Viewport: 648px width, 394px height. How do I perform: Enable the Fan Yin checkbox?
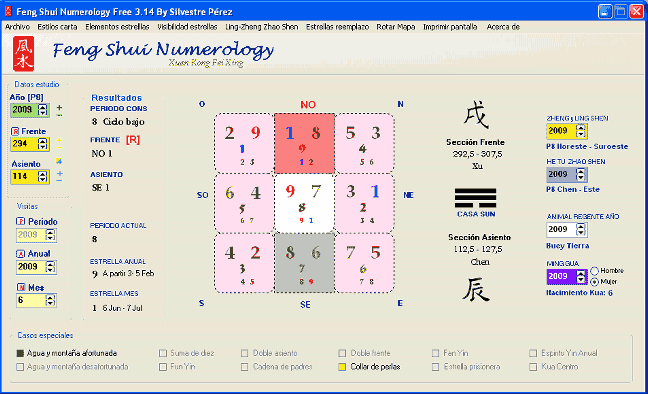pos(436,353)
